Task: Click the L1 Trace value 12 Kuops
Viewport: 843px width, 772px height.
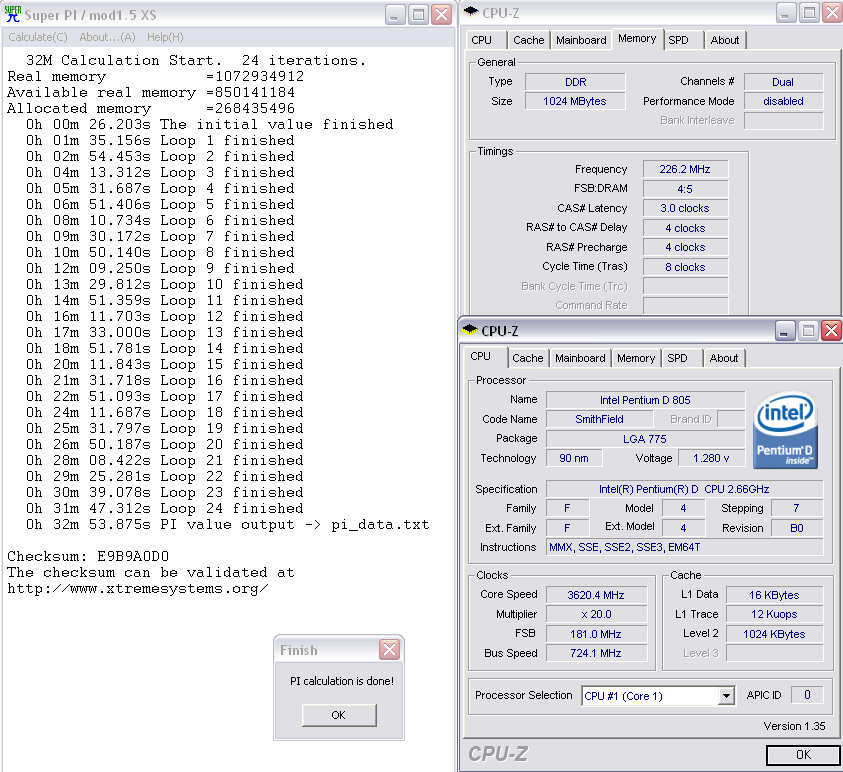Action: [x=775, y=614]
